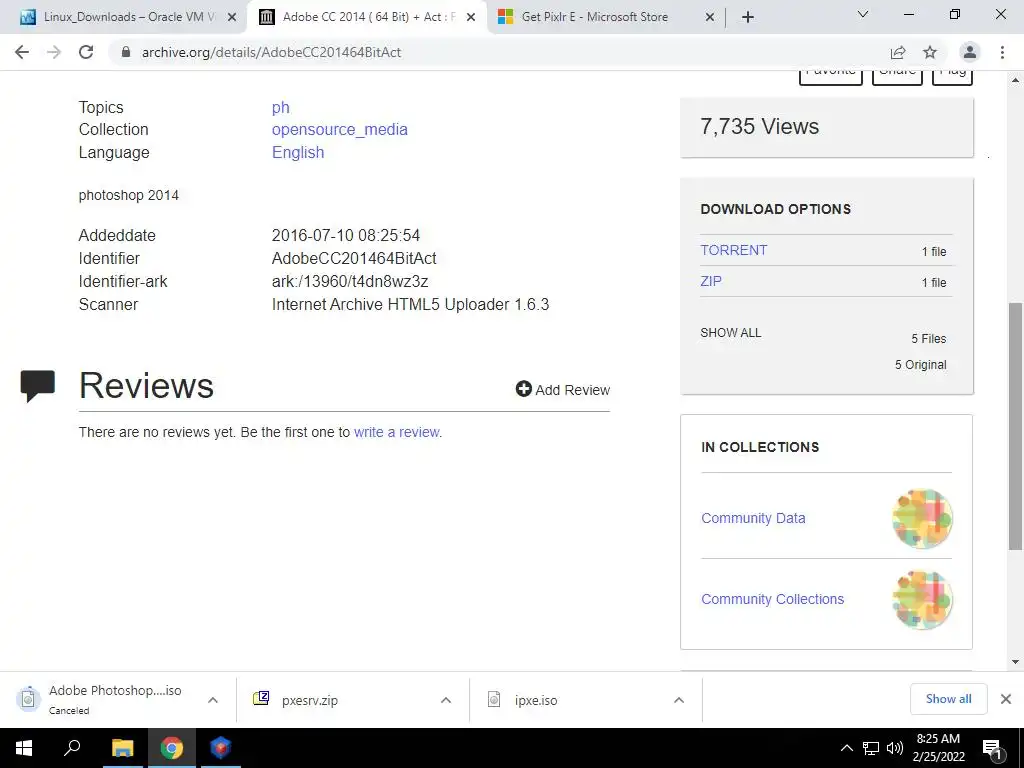Click the 'ark:/13960/t4dn8wz3z' identifier text
Viewport: 1024px width, 768px height.
tap(350, 281)
